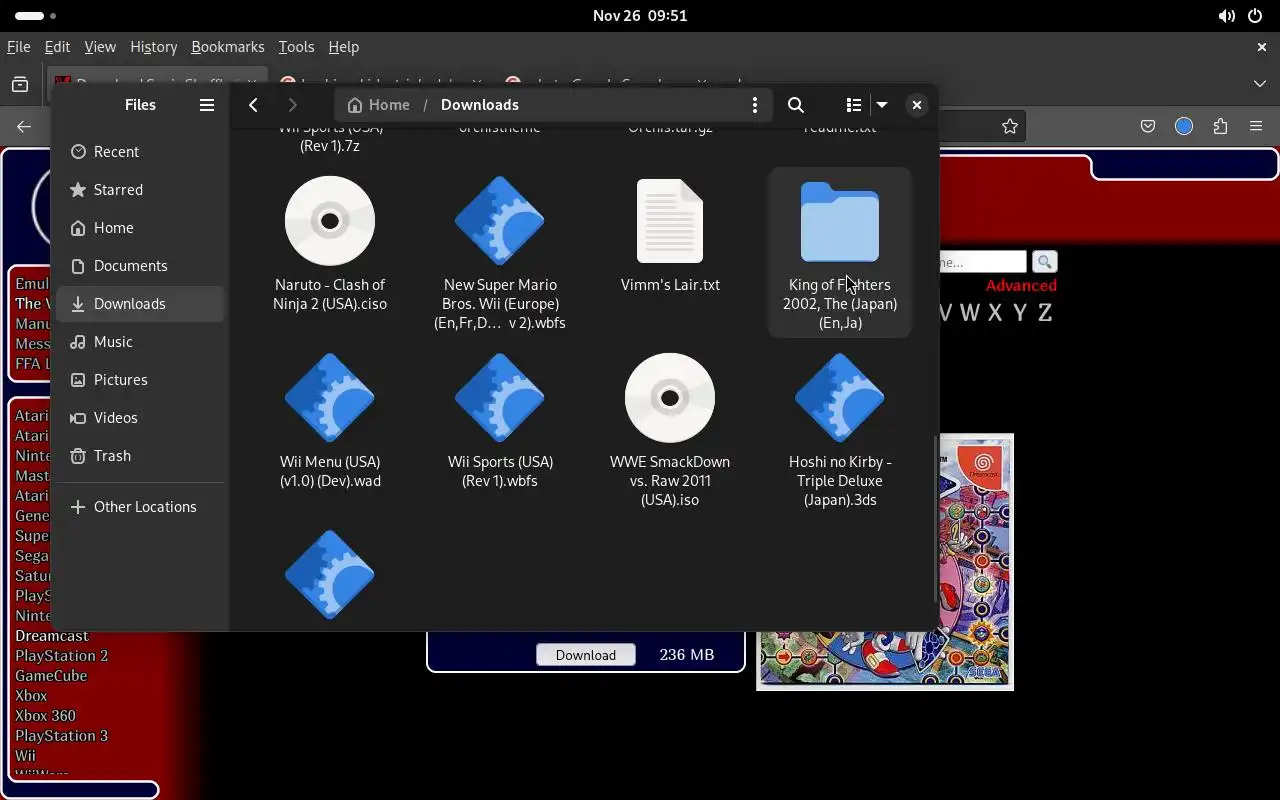Click Firefox back arrow button
The width and height of the screenshot is (1280, 800).
(x=24, y=126)
